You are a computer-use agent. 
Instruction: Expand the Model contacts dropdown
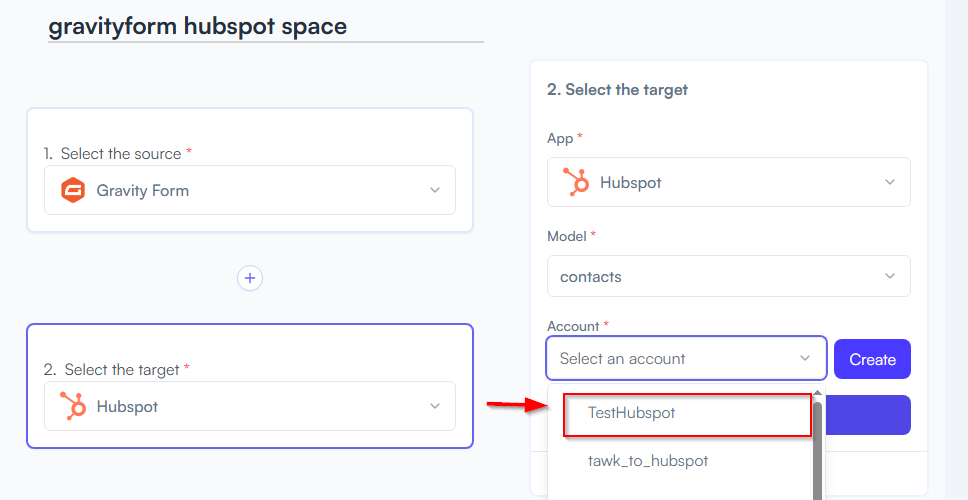(728, 276)
